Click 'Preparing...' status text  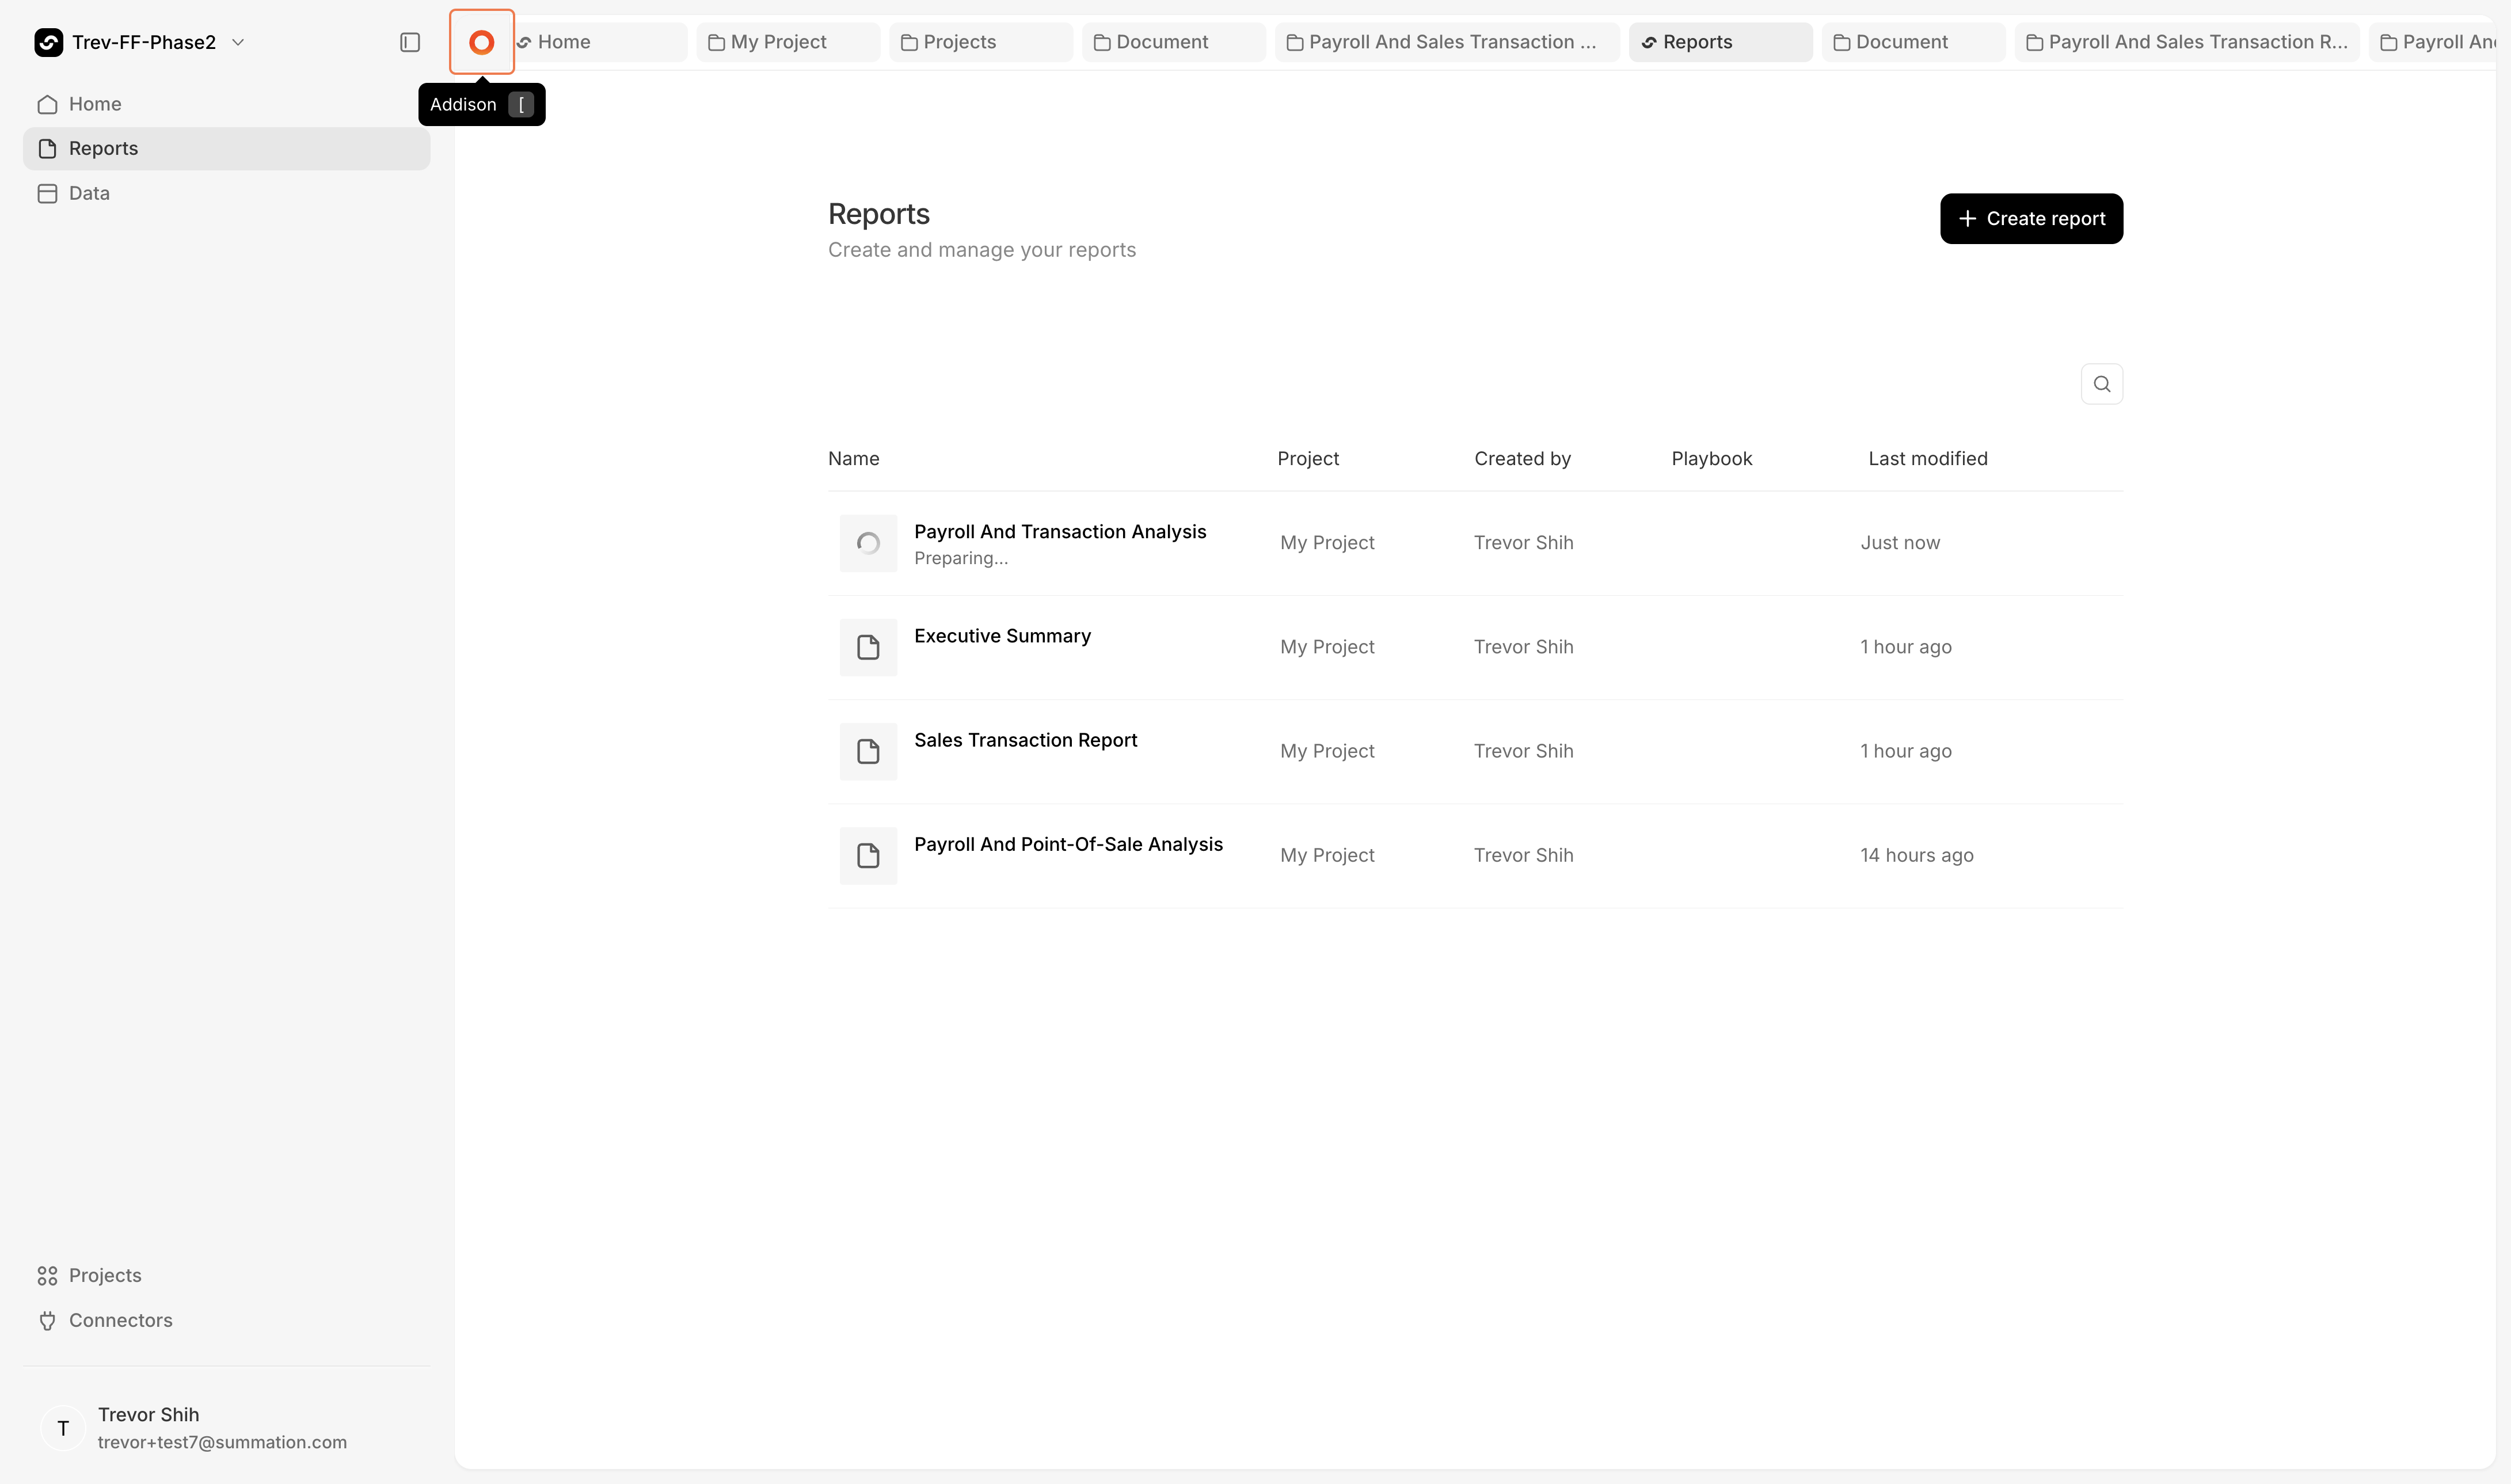(x=960, y=558)
